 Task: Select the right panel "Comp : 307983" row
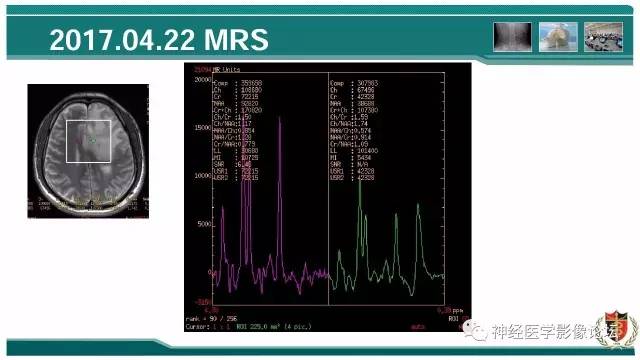354,83
